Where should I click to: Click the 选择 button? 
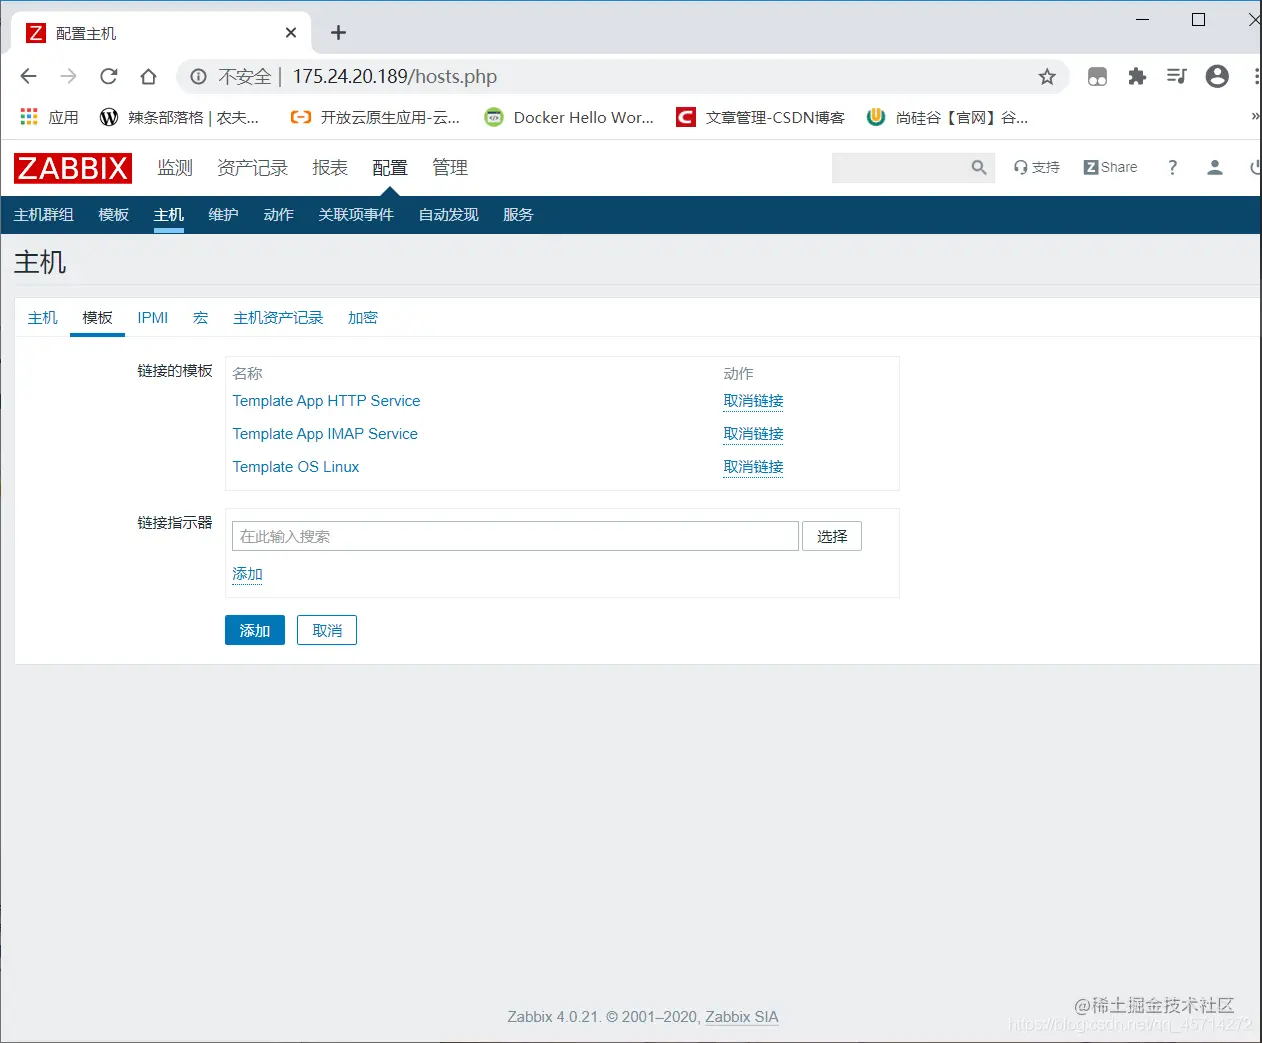click(832, 536)
